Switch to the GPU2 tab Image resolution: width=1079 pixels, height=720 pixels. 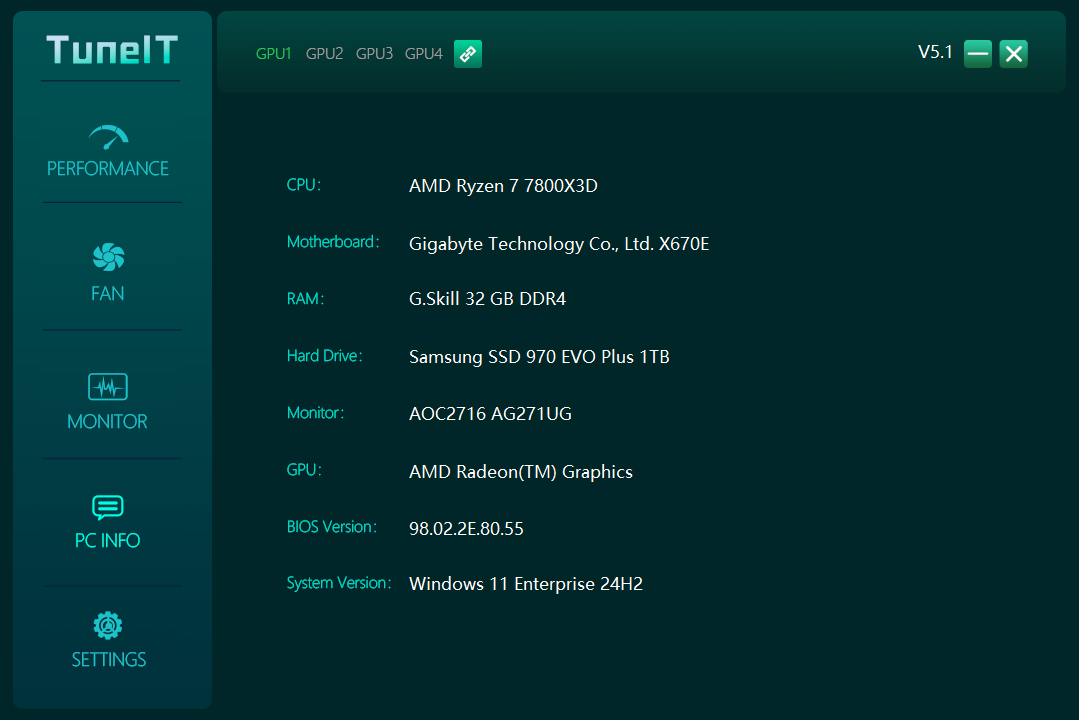(x=324, y=54)
